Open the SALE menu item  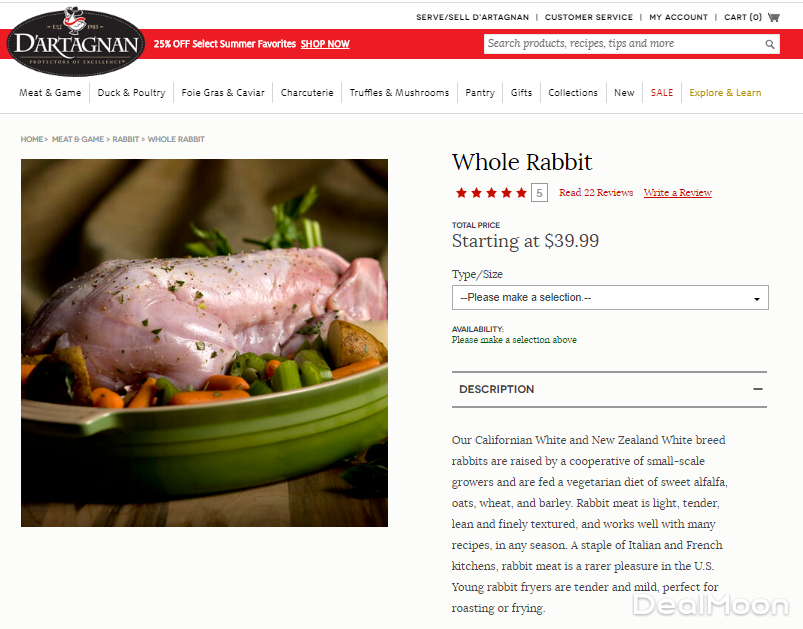click(x=662, y=93)
